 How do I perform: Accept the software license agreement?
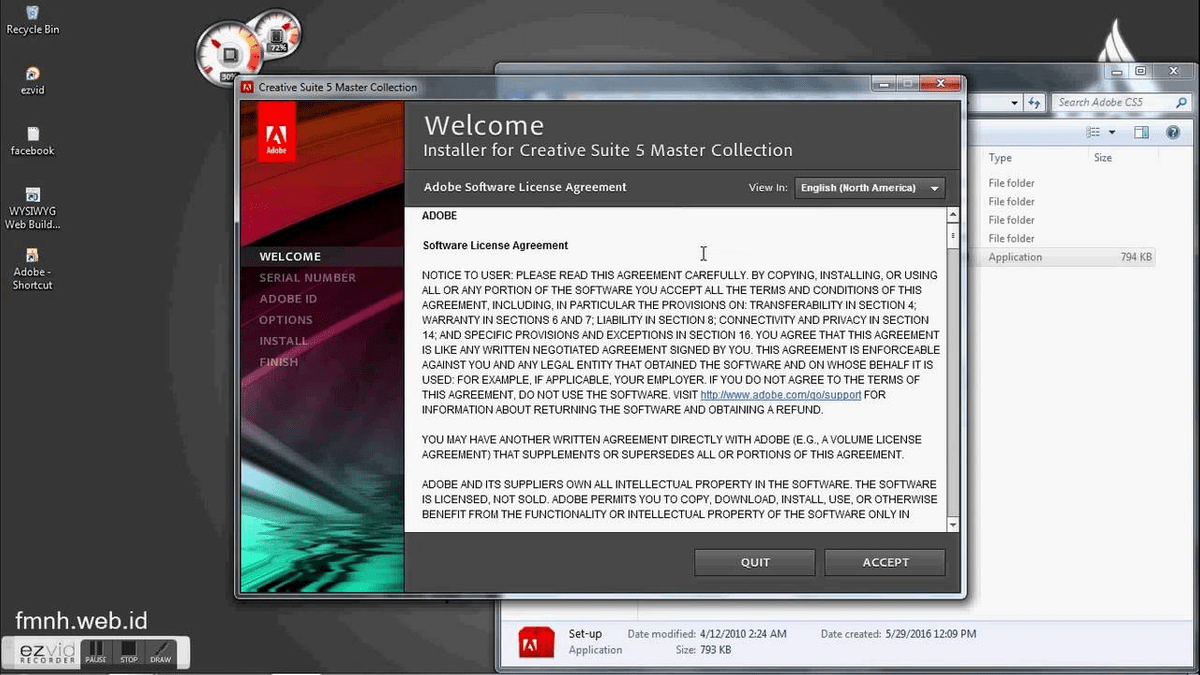(884, 561)
